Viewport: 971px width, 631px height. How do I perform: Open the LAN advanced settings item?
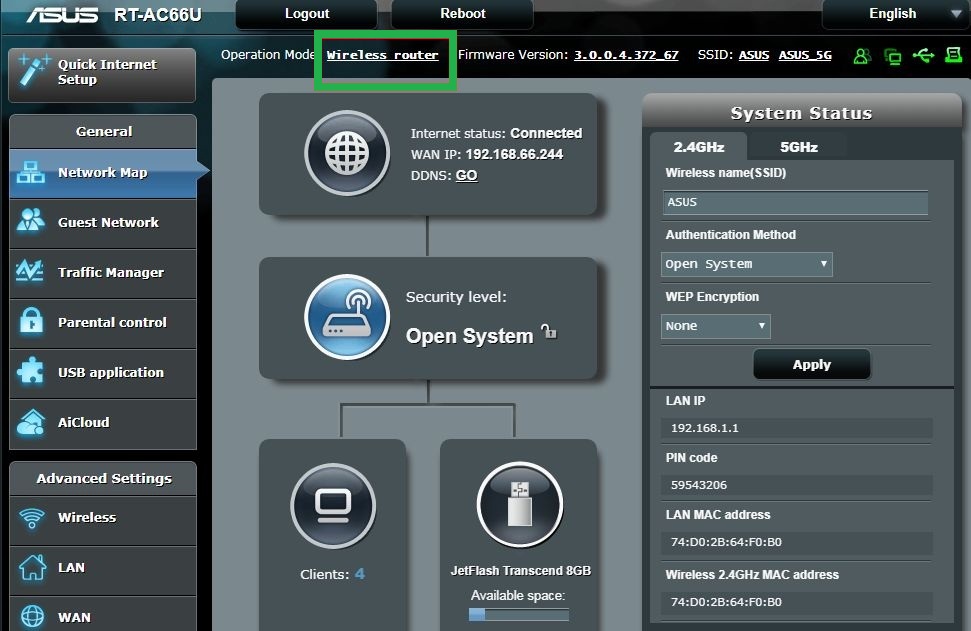pyautogui.click(x=103, y=570)
